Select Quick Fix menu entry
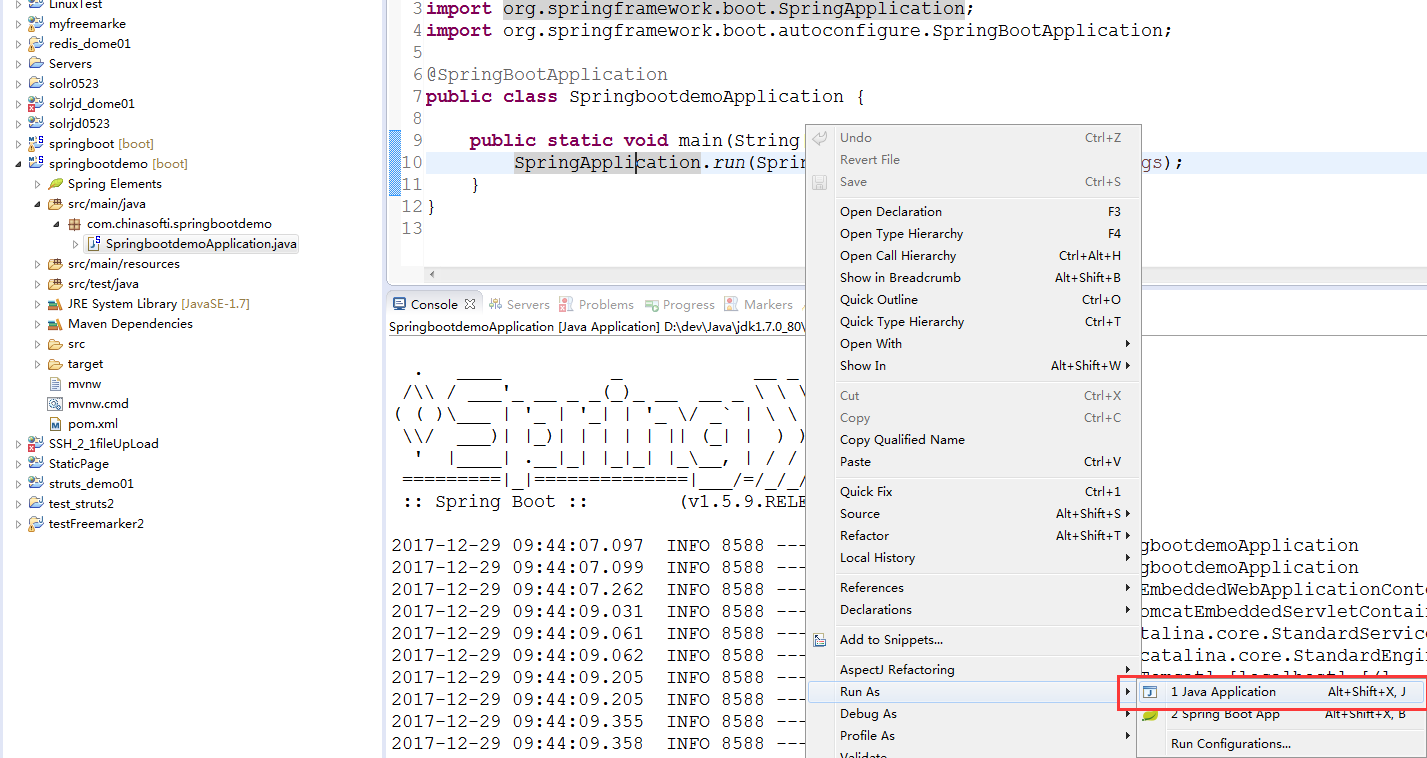 972,492
